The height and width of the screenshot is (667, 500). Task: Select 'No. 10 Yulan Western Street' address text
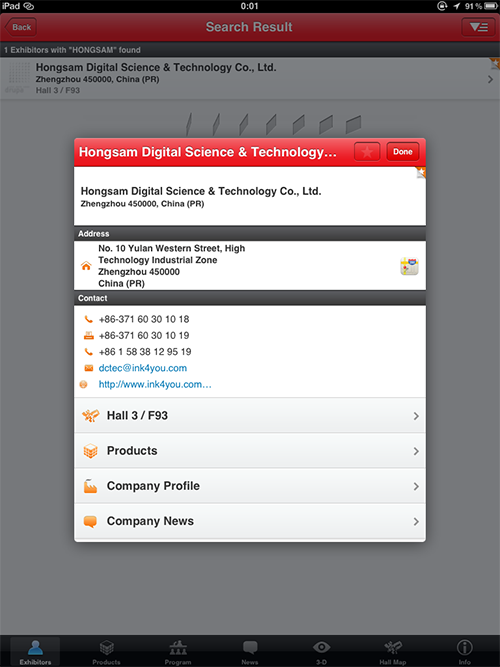click(x=171, y=248)
